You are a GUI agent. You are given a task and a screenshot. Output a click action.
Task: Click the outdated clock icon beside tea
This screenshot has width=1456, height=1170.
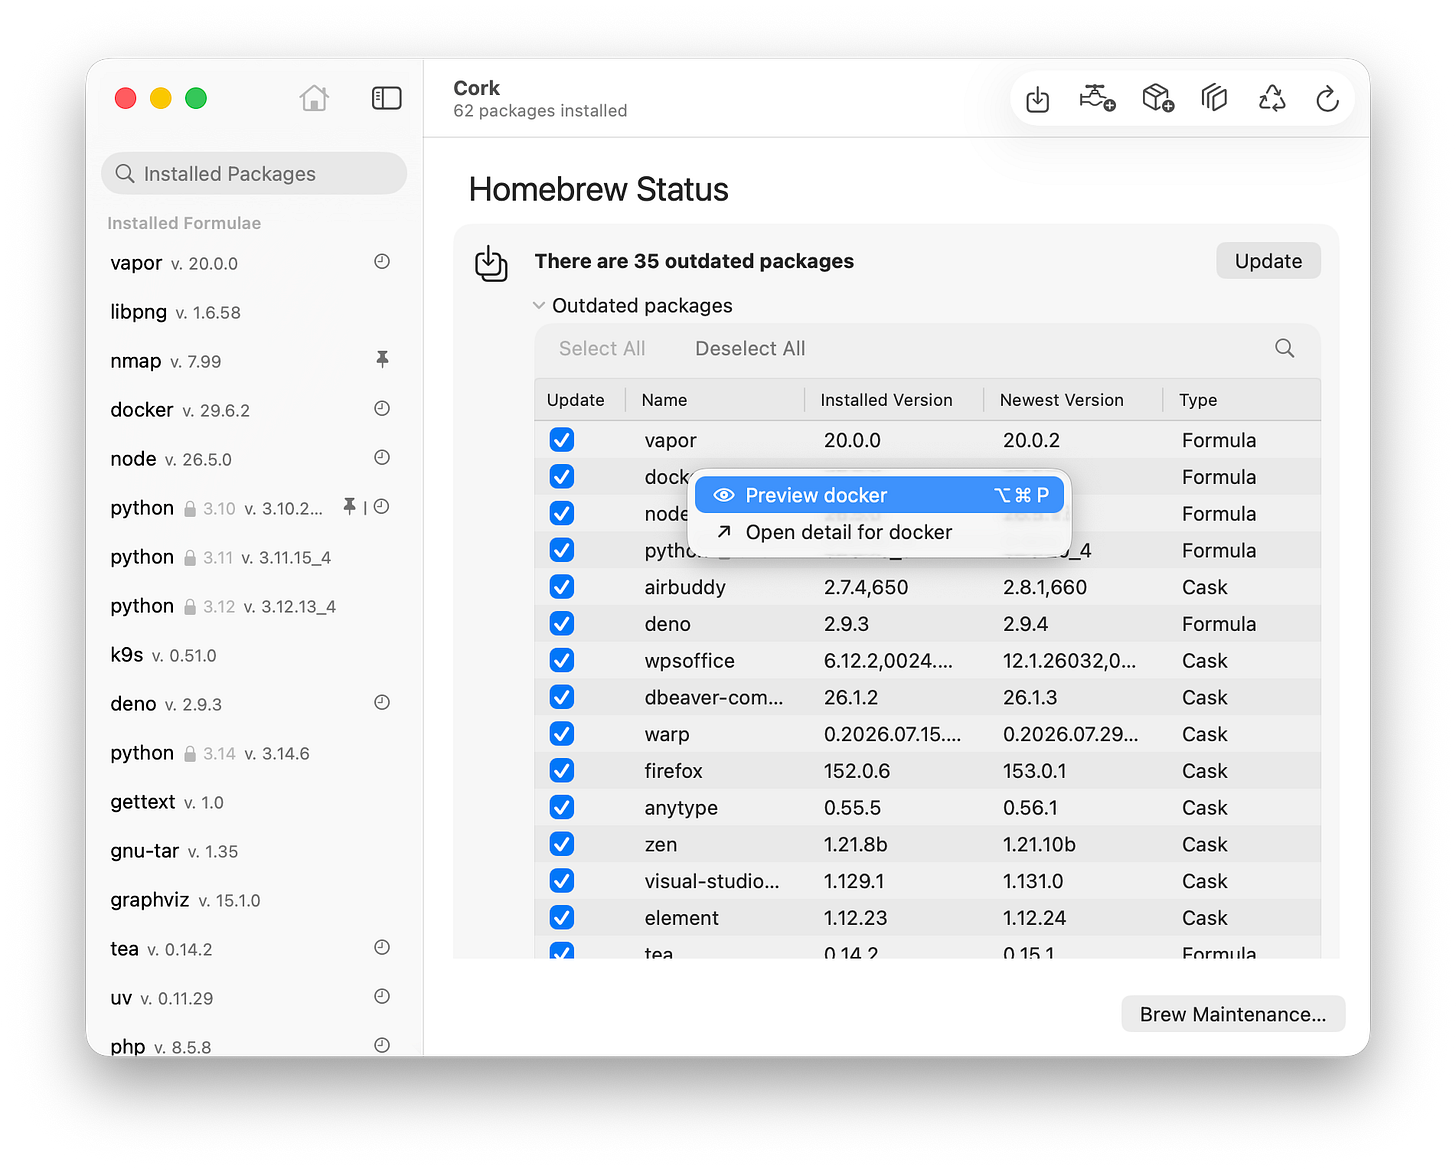[x=382, y=948]
